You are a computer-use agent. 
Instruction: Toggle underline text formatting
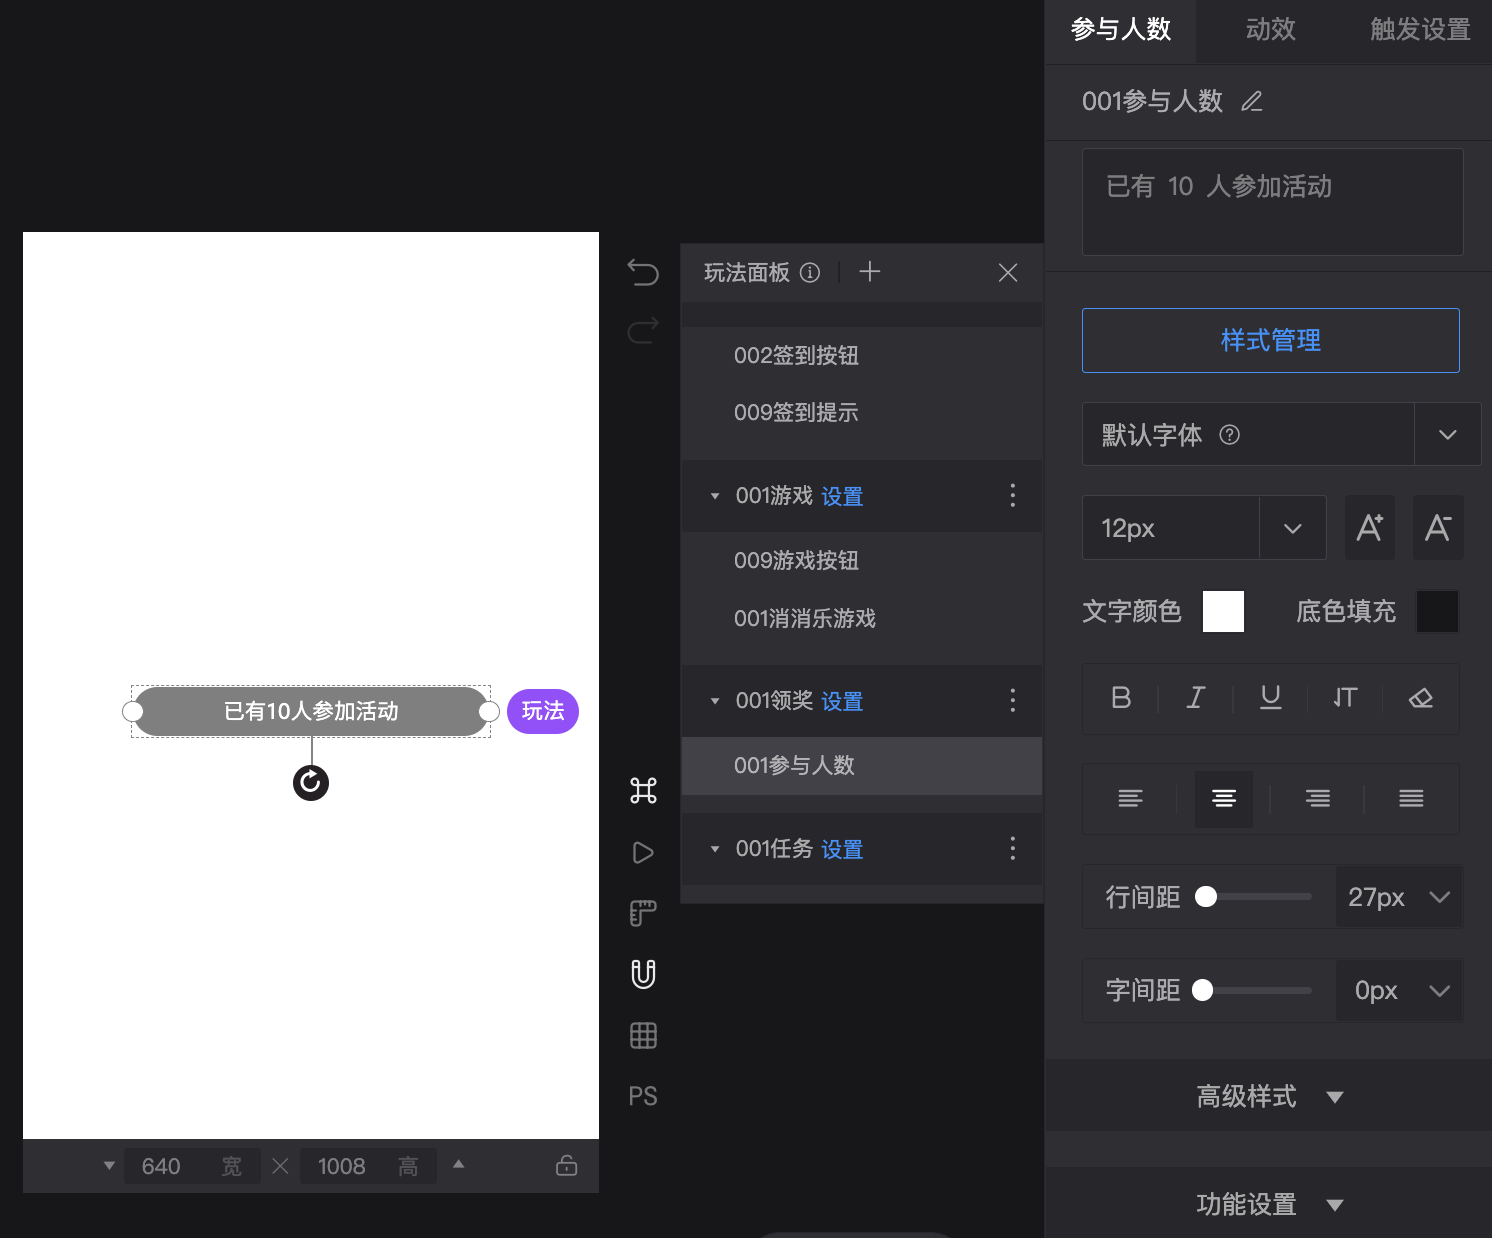coord(1271,698)
